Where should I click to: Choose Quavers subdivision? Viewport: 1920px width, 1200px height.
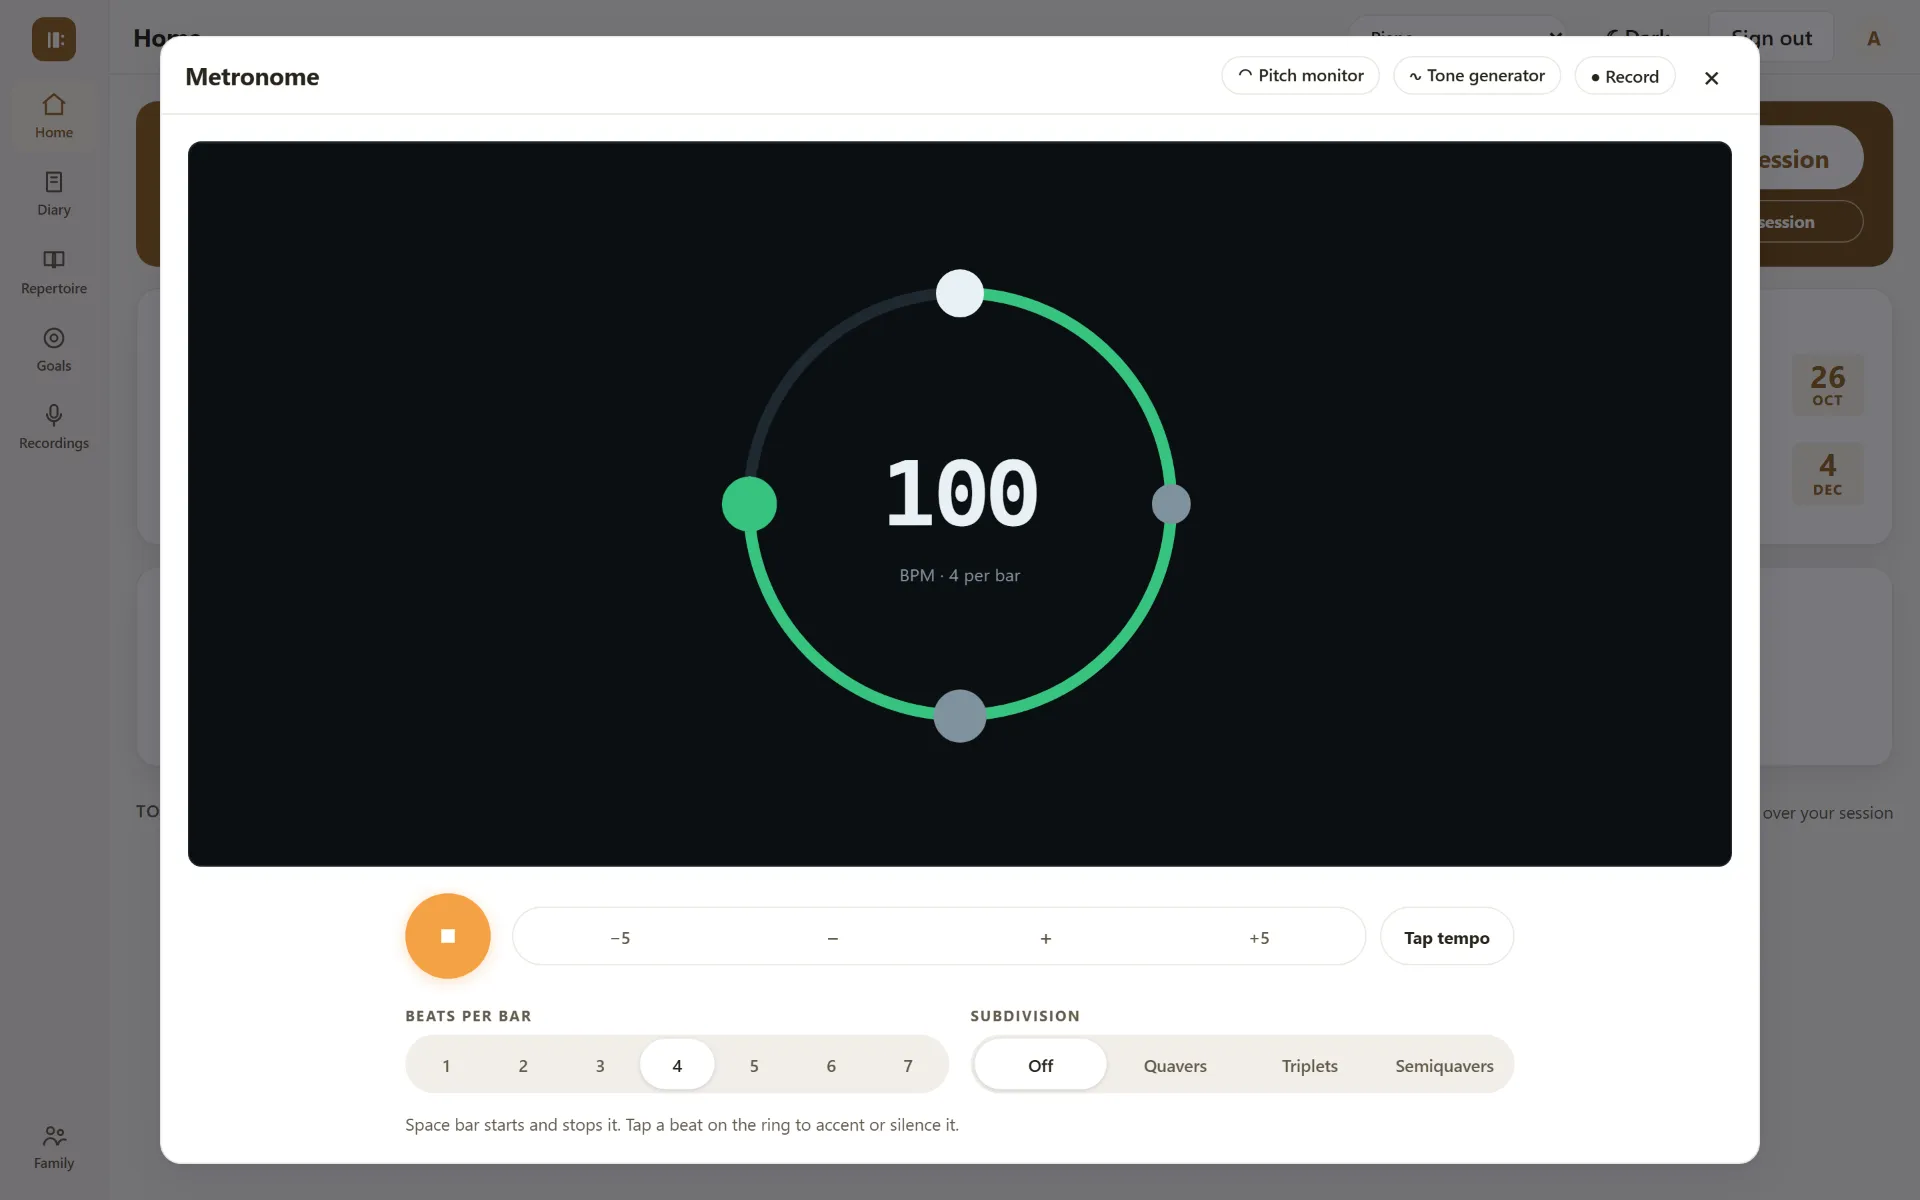[1175, 1065]
